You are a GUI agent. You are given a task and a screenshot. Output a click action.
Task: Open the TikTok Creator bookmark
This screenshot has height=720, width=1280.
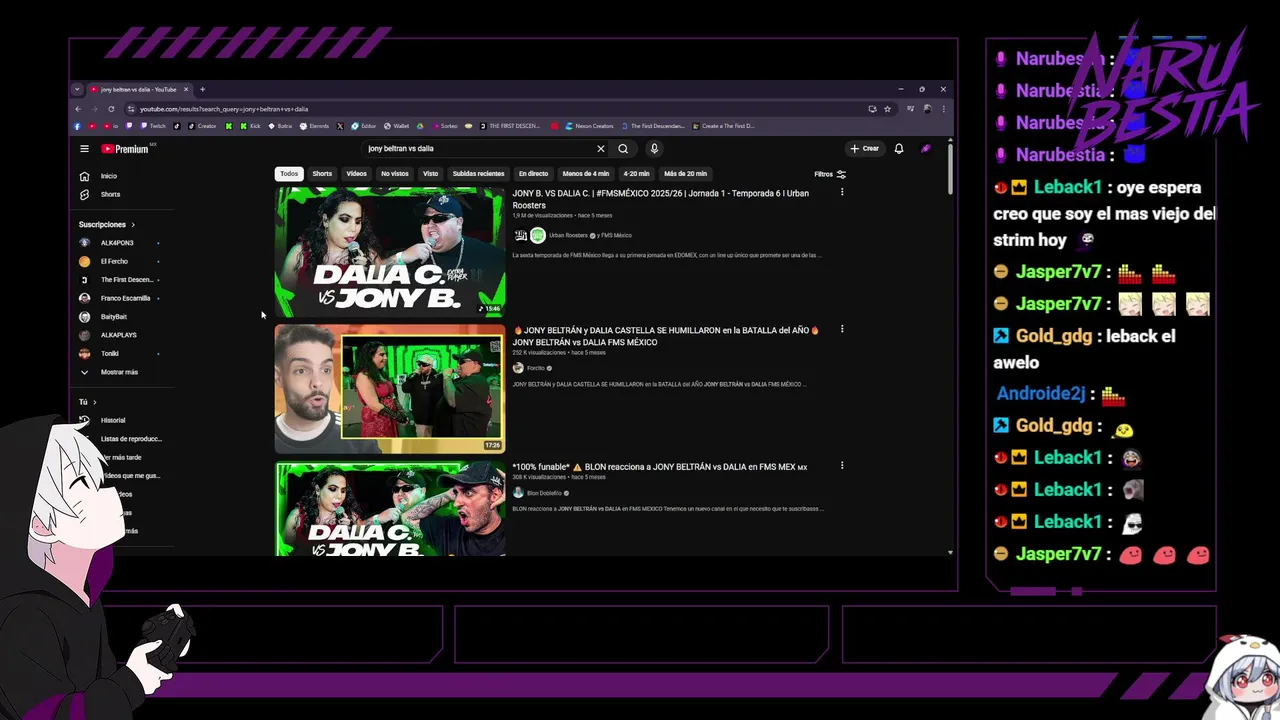point(203,126)
